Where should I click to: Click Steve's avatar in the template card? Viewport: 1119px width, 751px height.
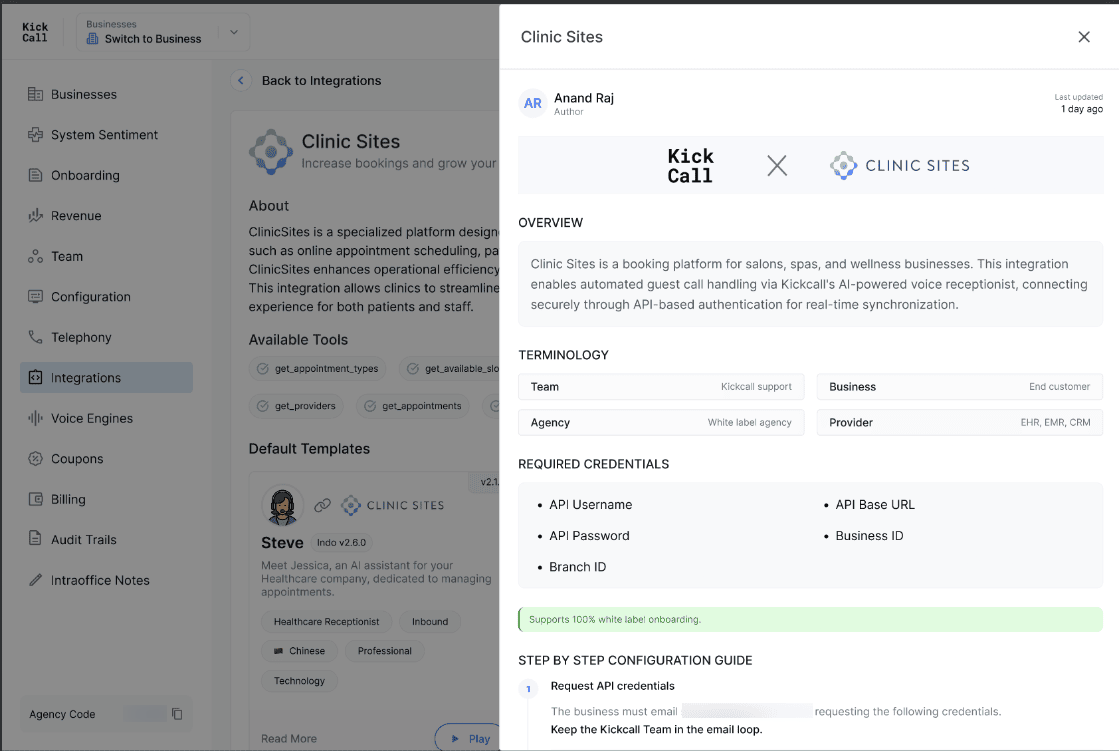283,505
